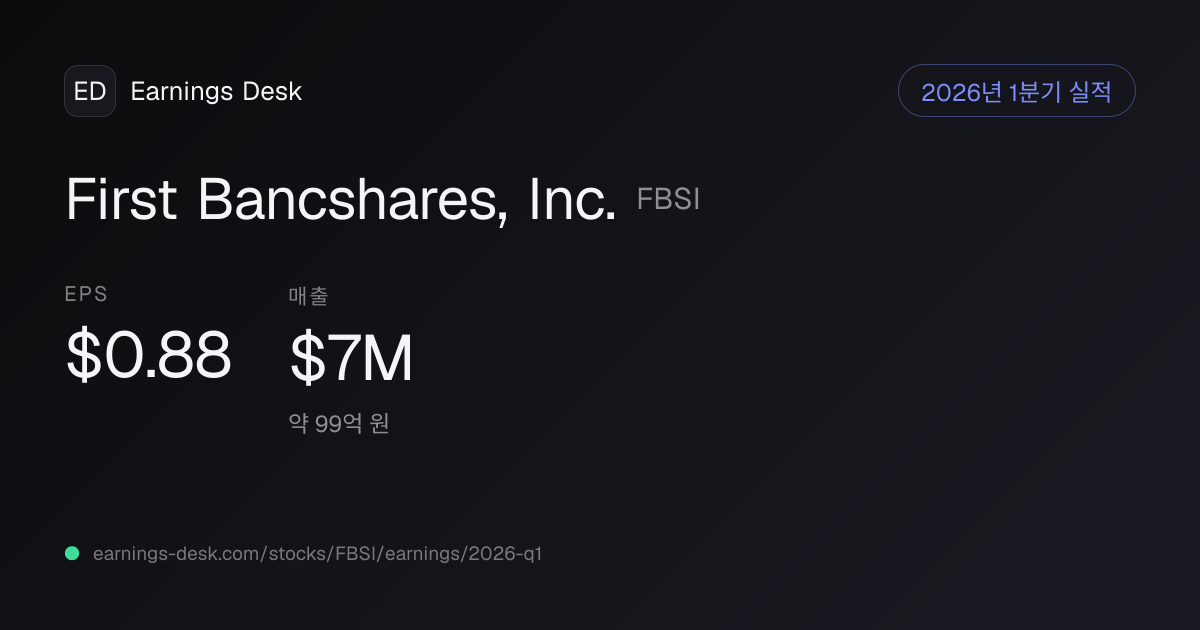1200x630 pixels.
Task: Click the word "Bancshares," in the heading
Action: pyautogui.click(x=350, y=201)
